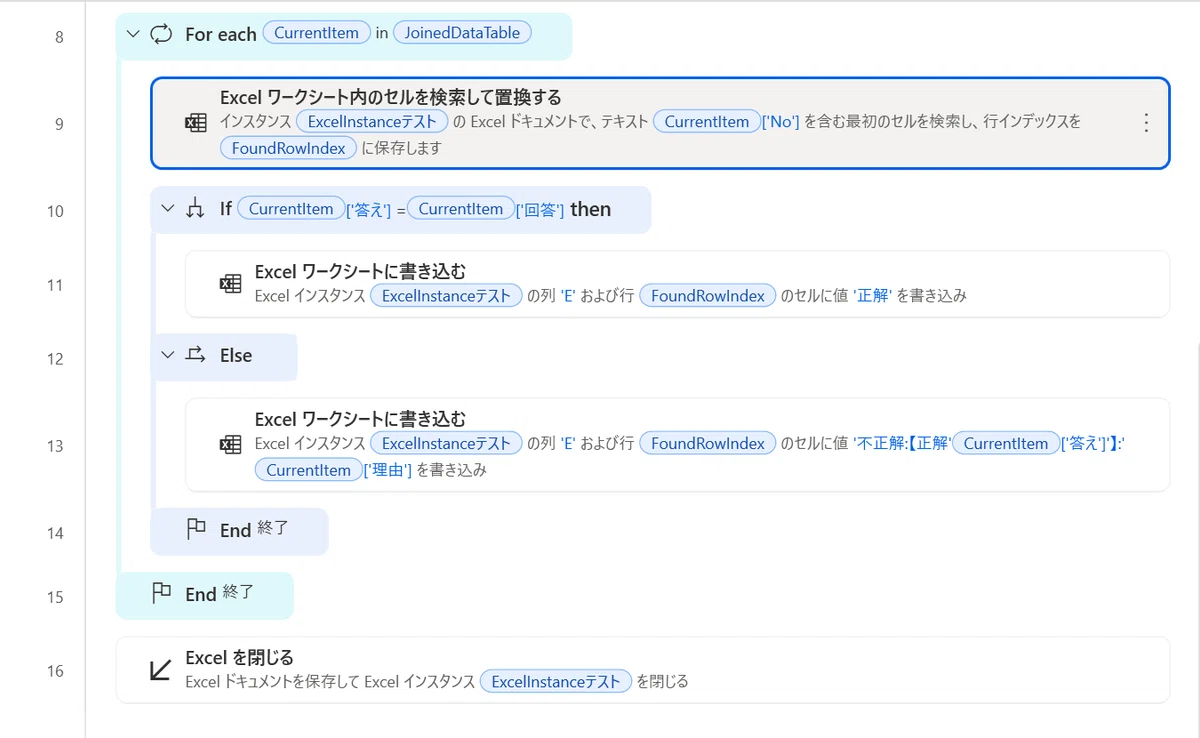Click the Else branch icon
The height and width of the screenshot is (738, 1200).
[x=195, y=355]
